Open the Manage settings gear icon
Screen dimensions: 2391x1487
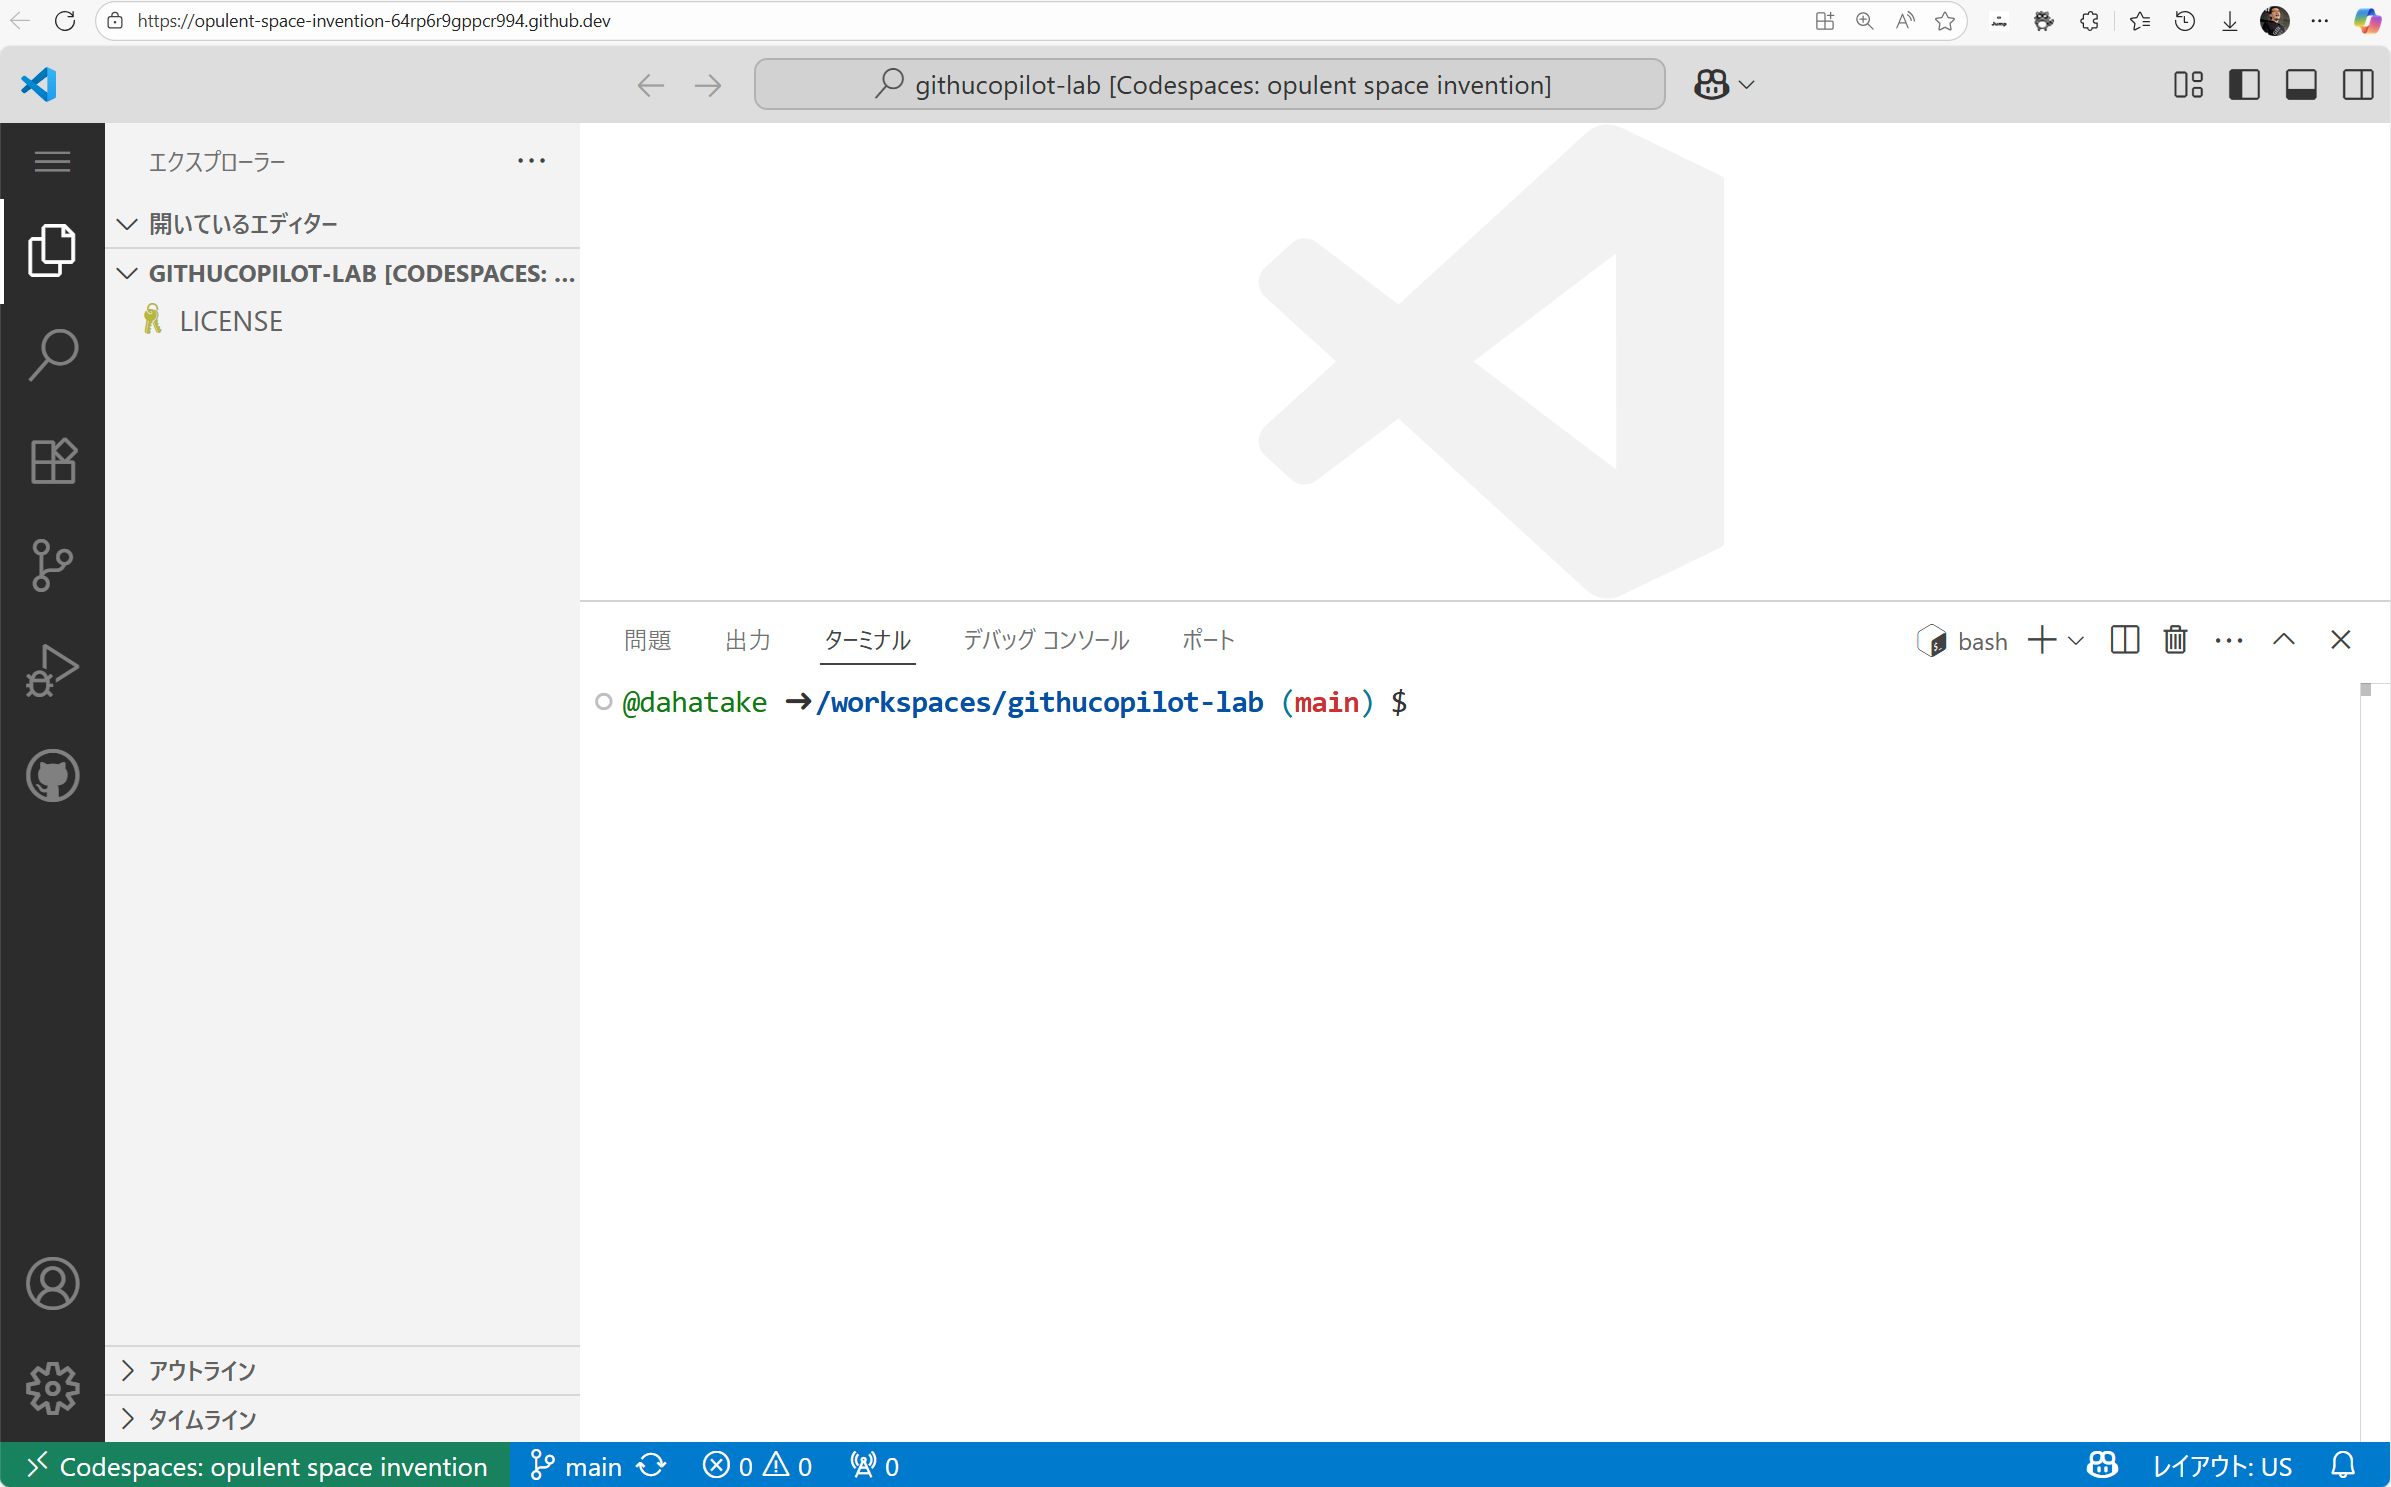[52, 1387]
